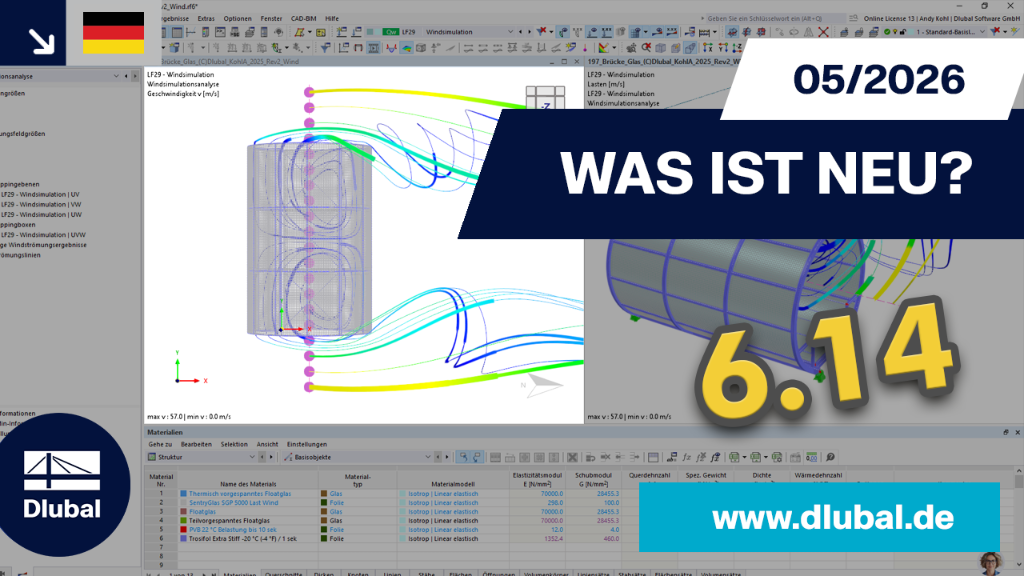Click previous arrow beside Struktur dropdown
1024x576 pixels.
tap(262, 457)
